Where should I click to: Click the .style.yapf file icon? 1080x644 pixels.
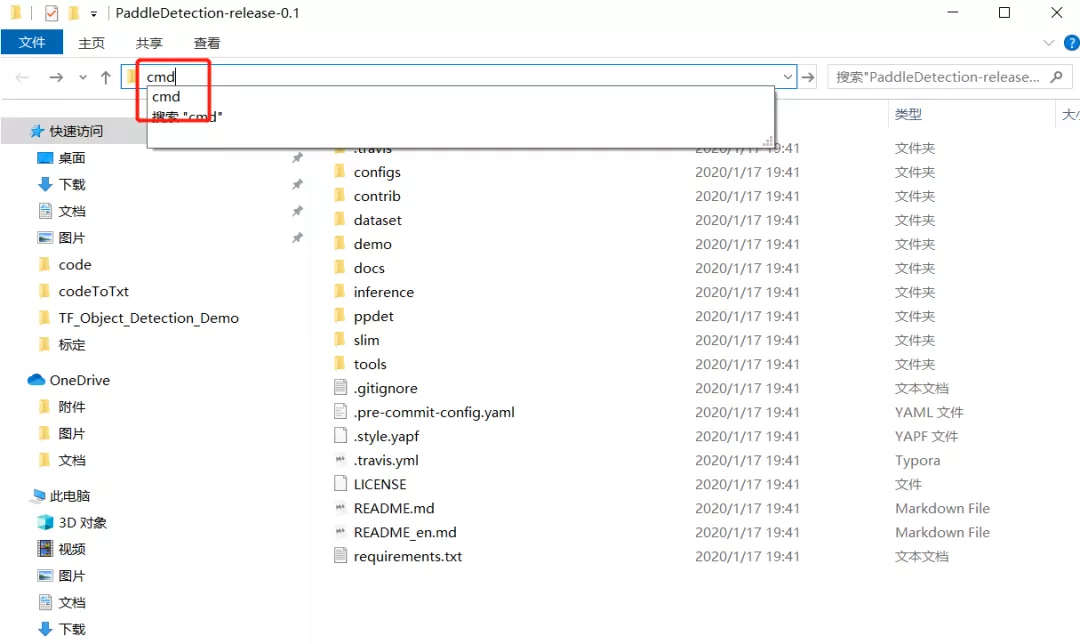tap(340, 436)
